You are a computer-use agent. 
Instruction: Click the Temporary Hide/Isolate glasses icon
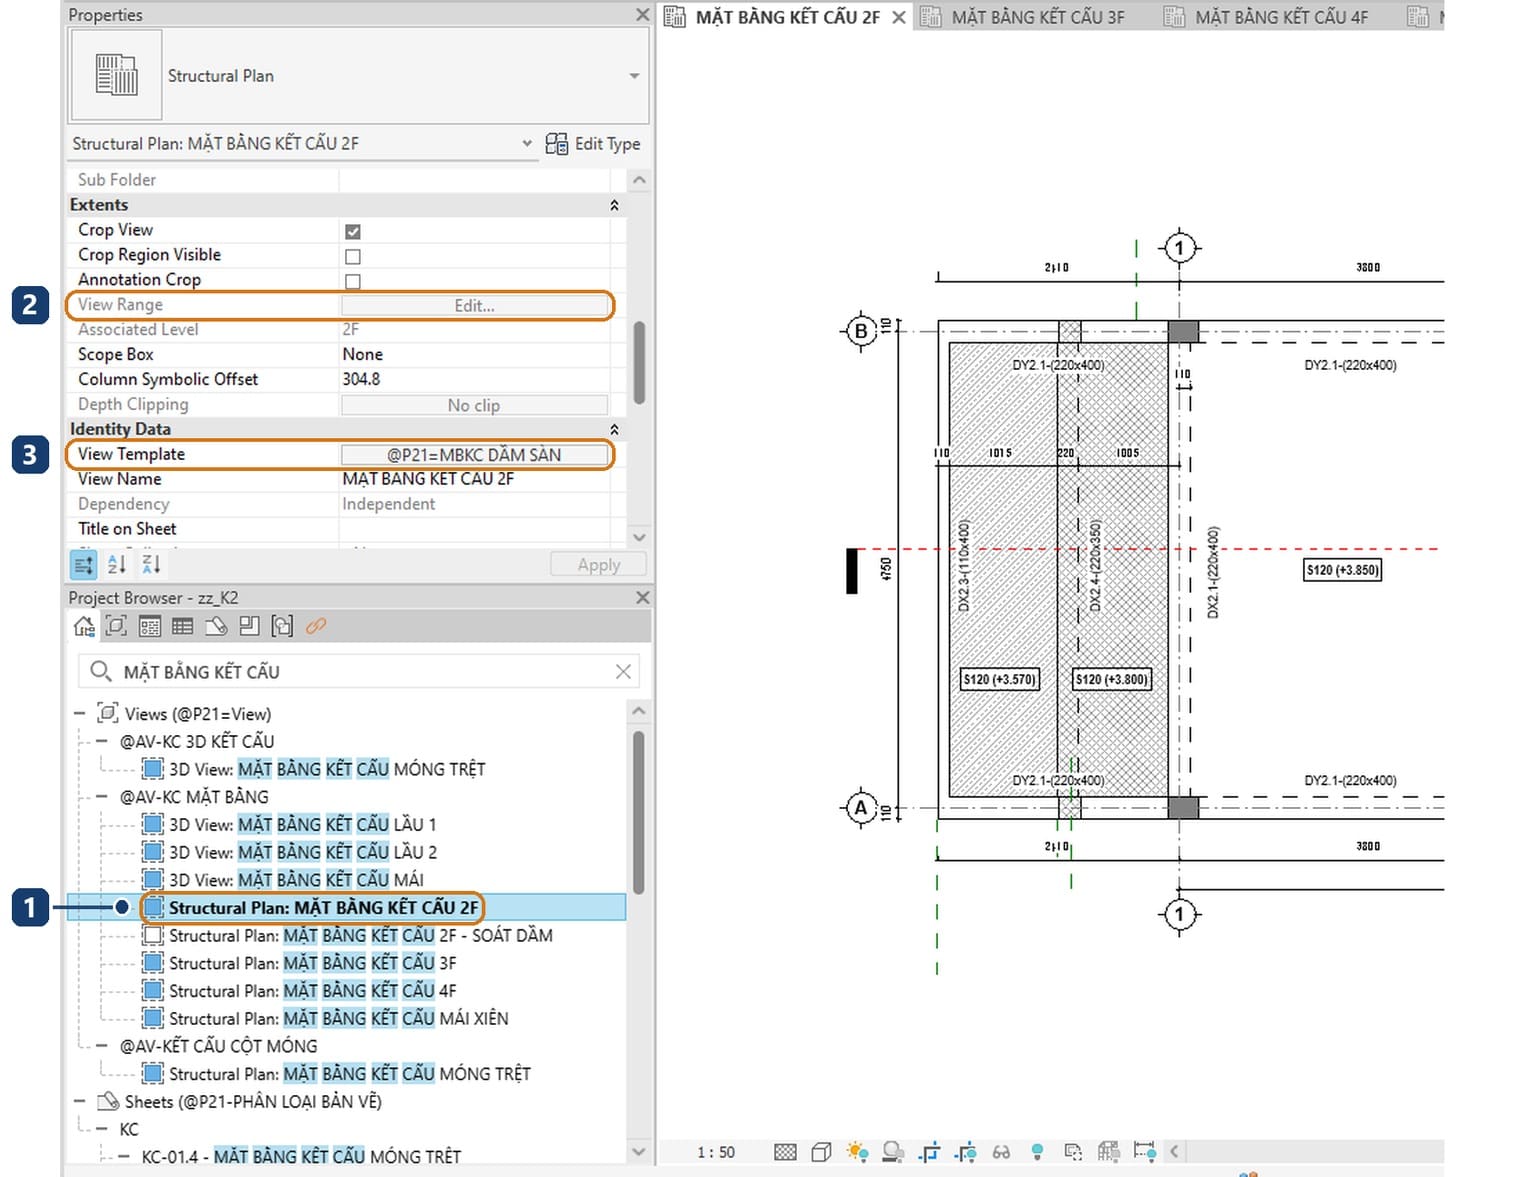pos(1001,1152)
